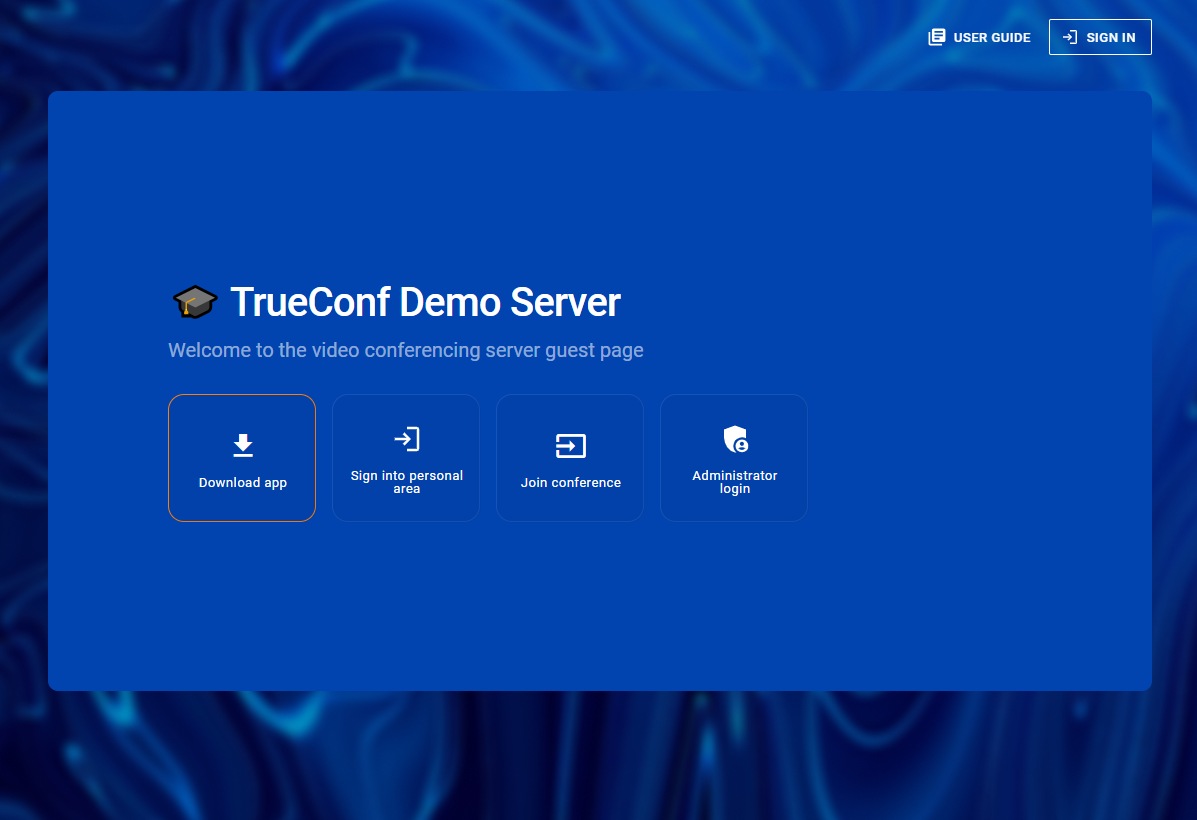Click the graduation cap logo
This screenshot has height=820, width=1197.
click(x=194, y=302)
